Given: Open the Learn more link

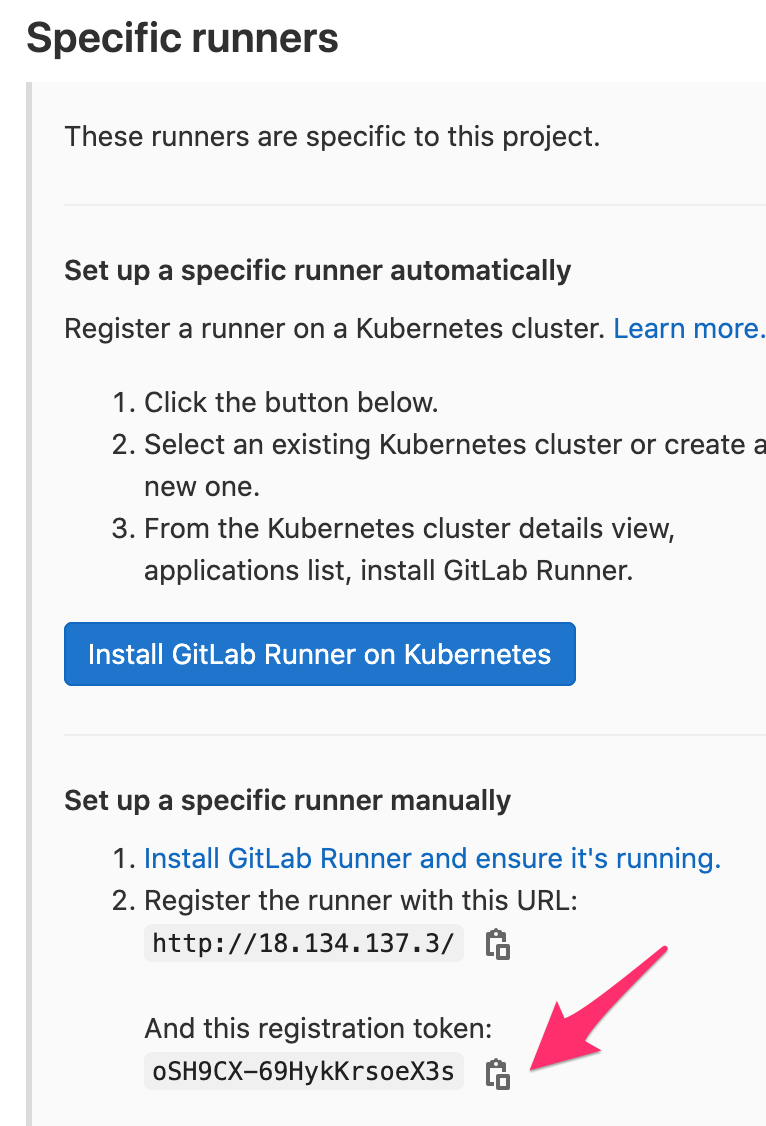Looking at the screenshot, I should (x=688, y=329).
